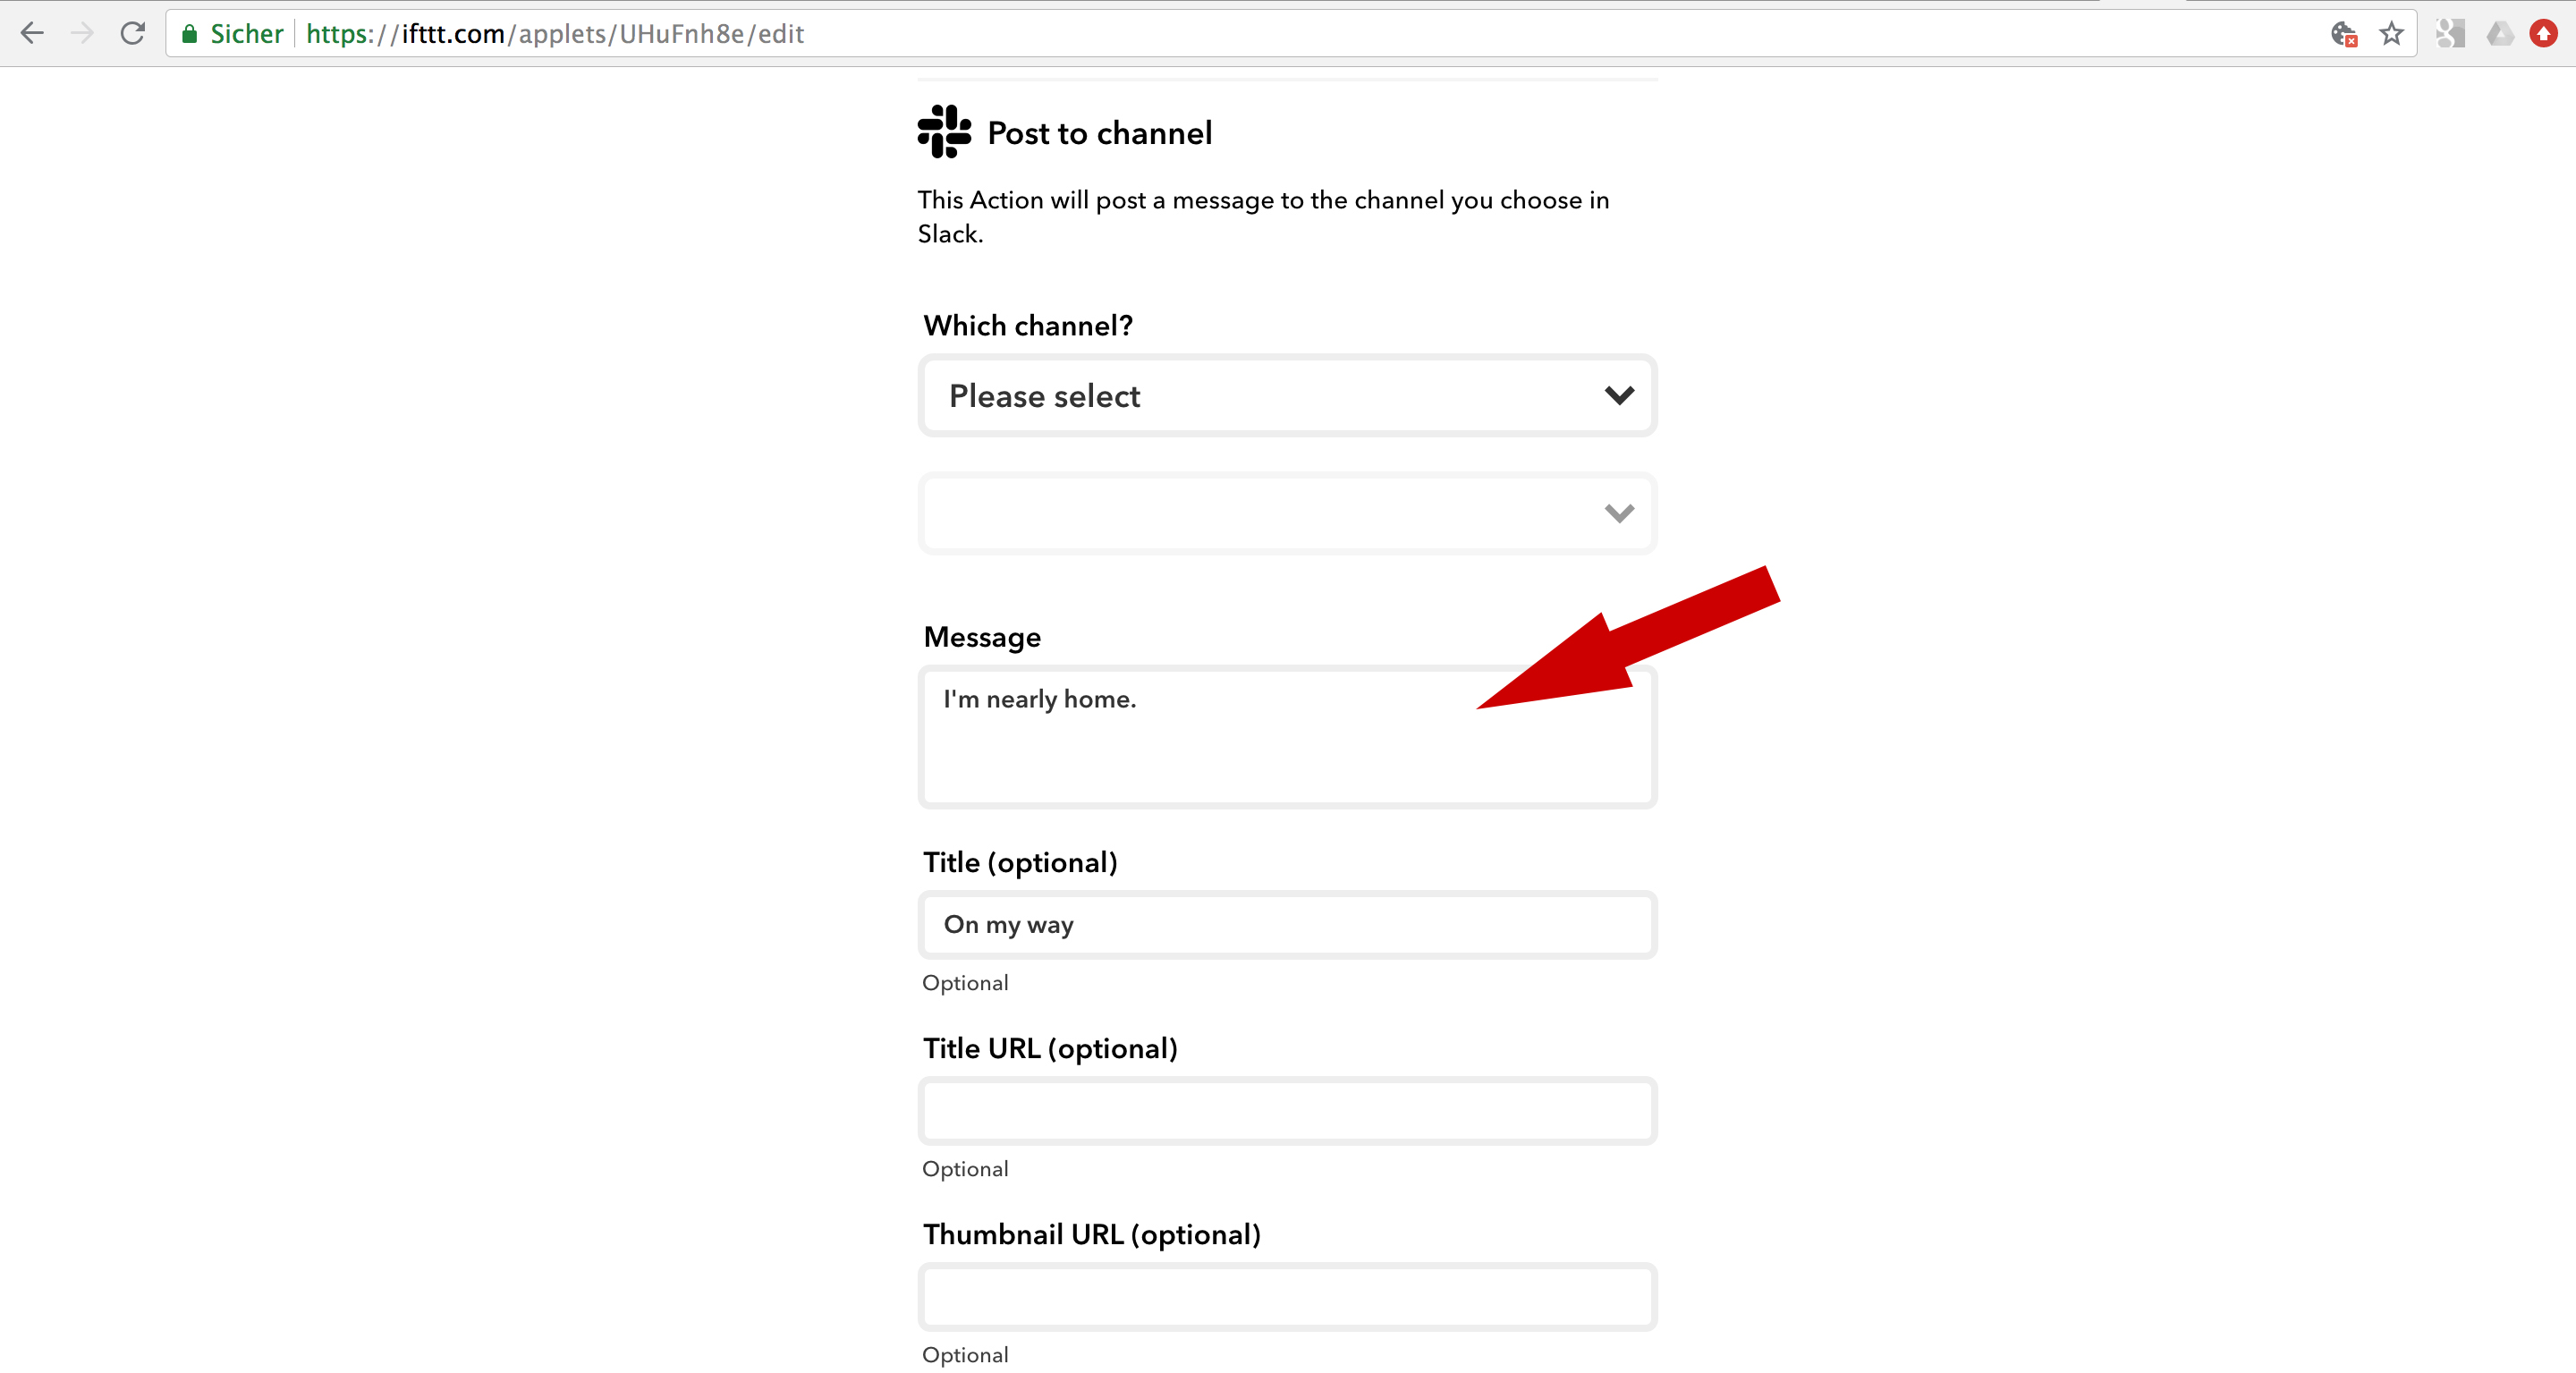
Task: Open the 'Please select' channel dropdown
Action: pos(1286,396)
